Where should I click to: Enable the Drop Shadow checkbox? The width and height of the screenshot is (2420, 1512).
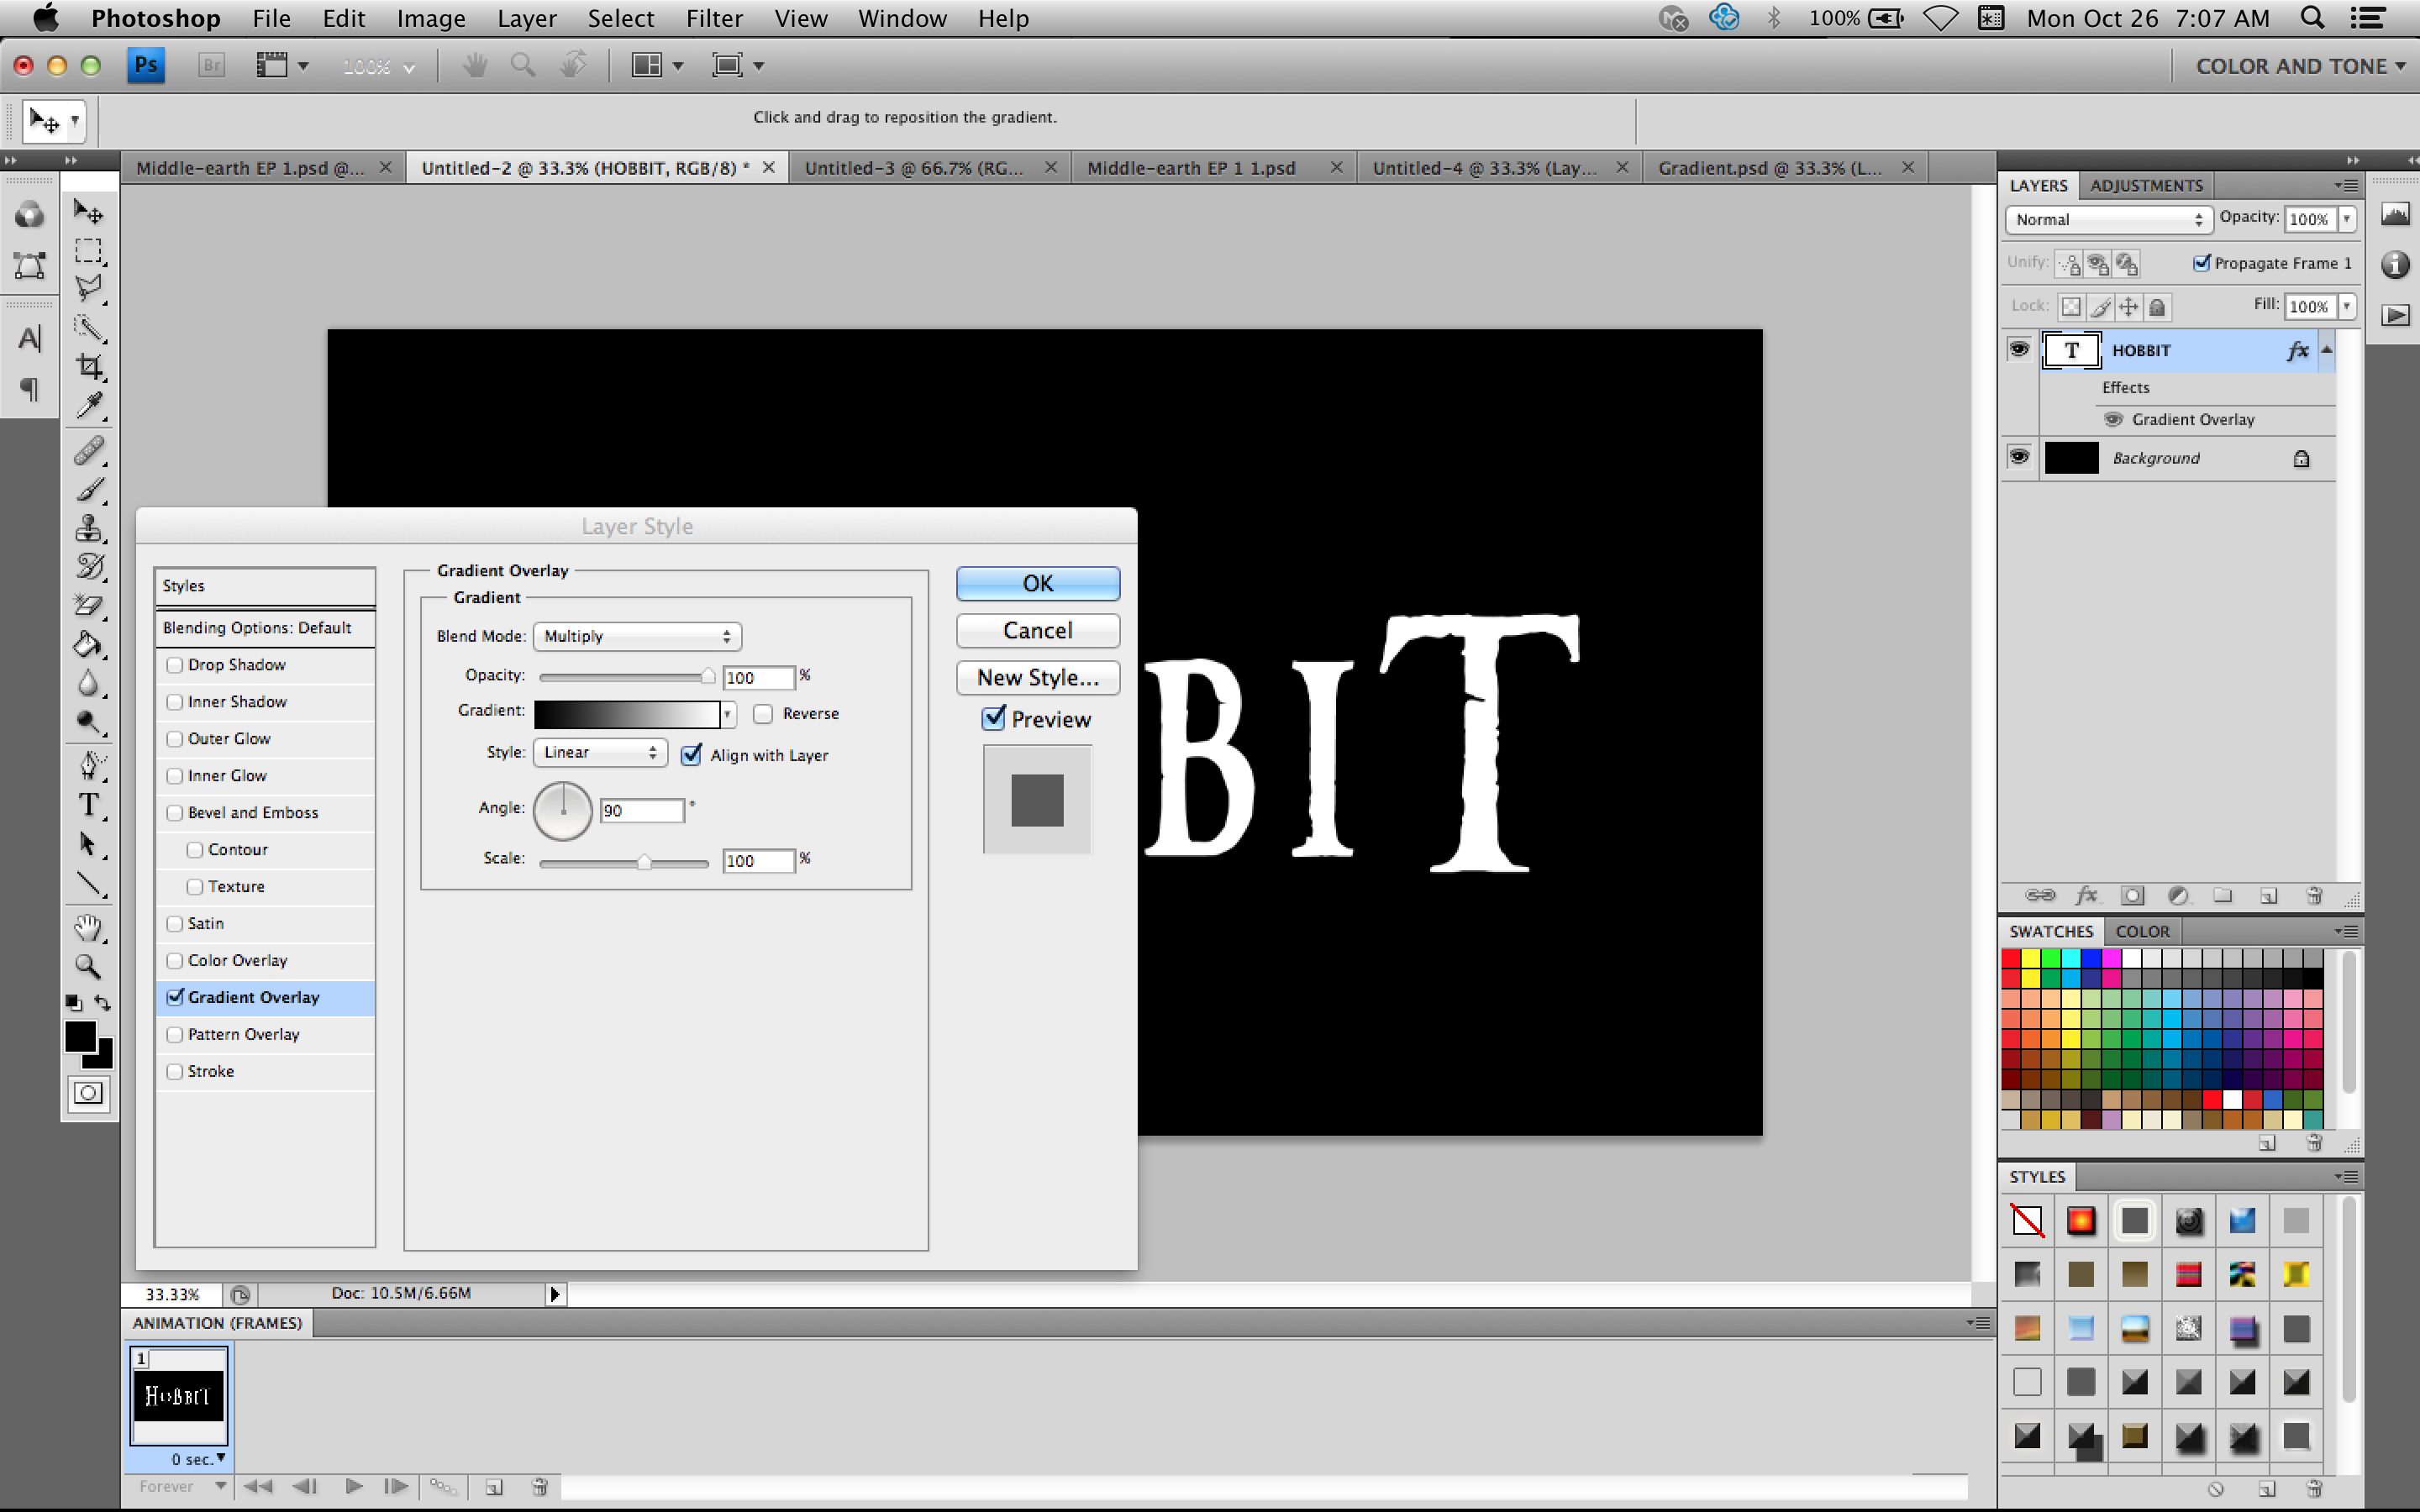coord(175,665)
